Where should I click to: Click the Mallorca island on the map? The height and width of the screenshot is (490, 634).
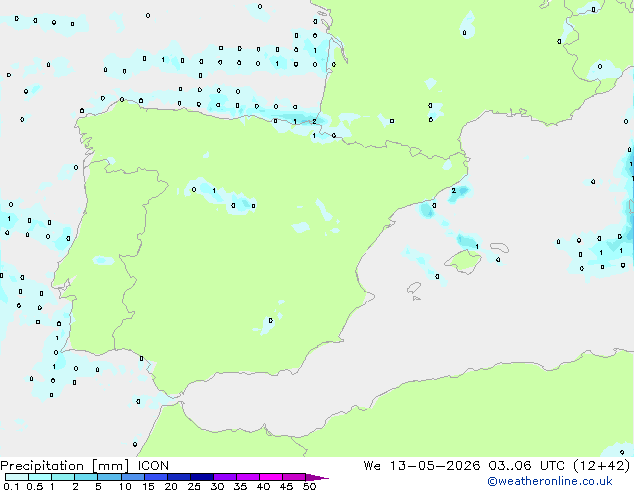click(x=463, y=262)
